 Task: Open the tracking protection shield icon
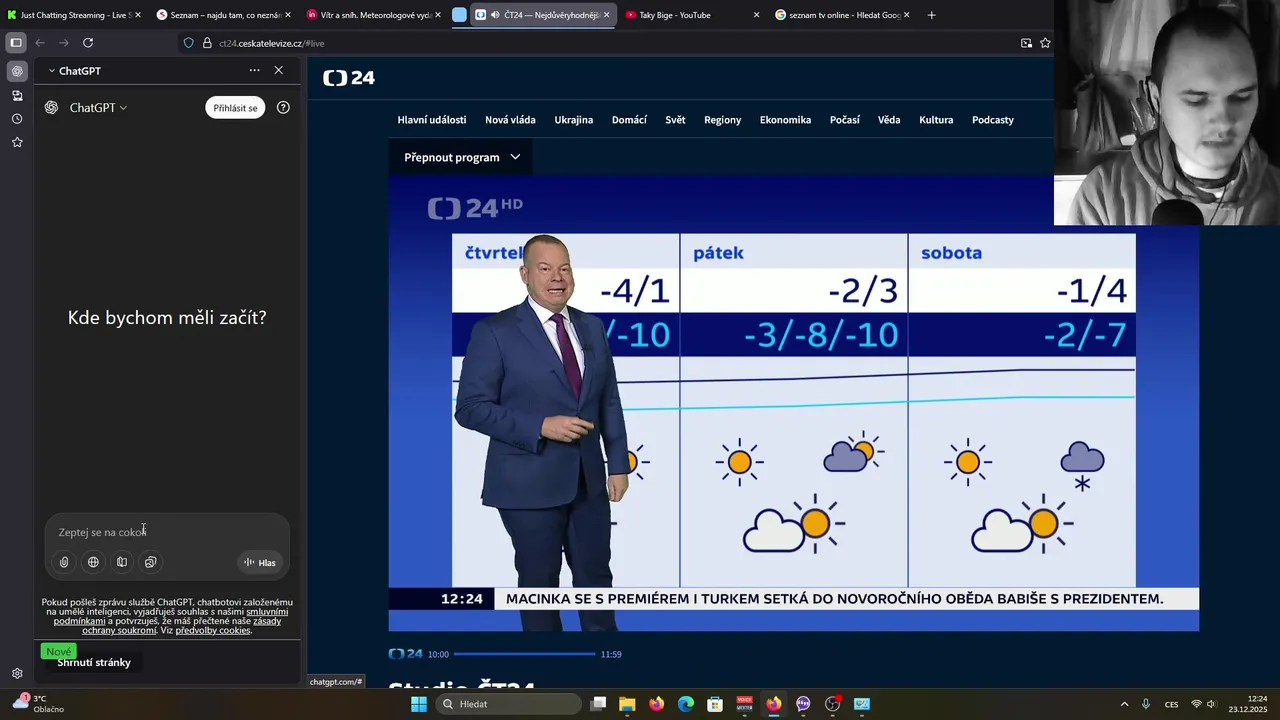188,43
